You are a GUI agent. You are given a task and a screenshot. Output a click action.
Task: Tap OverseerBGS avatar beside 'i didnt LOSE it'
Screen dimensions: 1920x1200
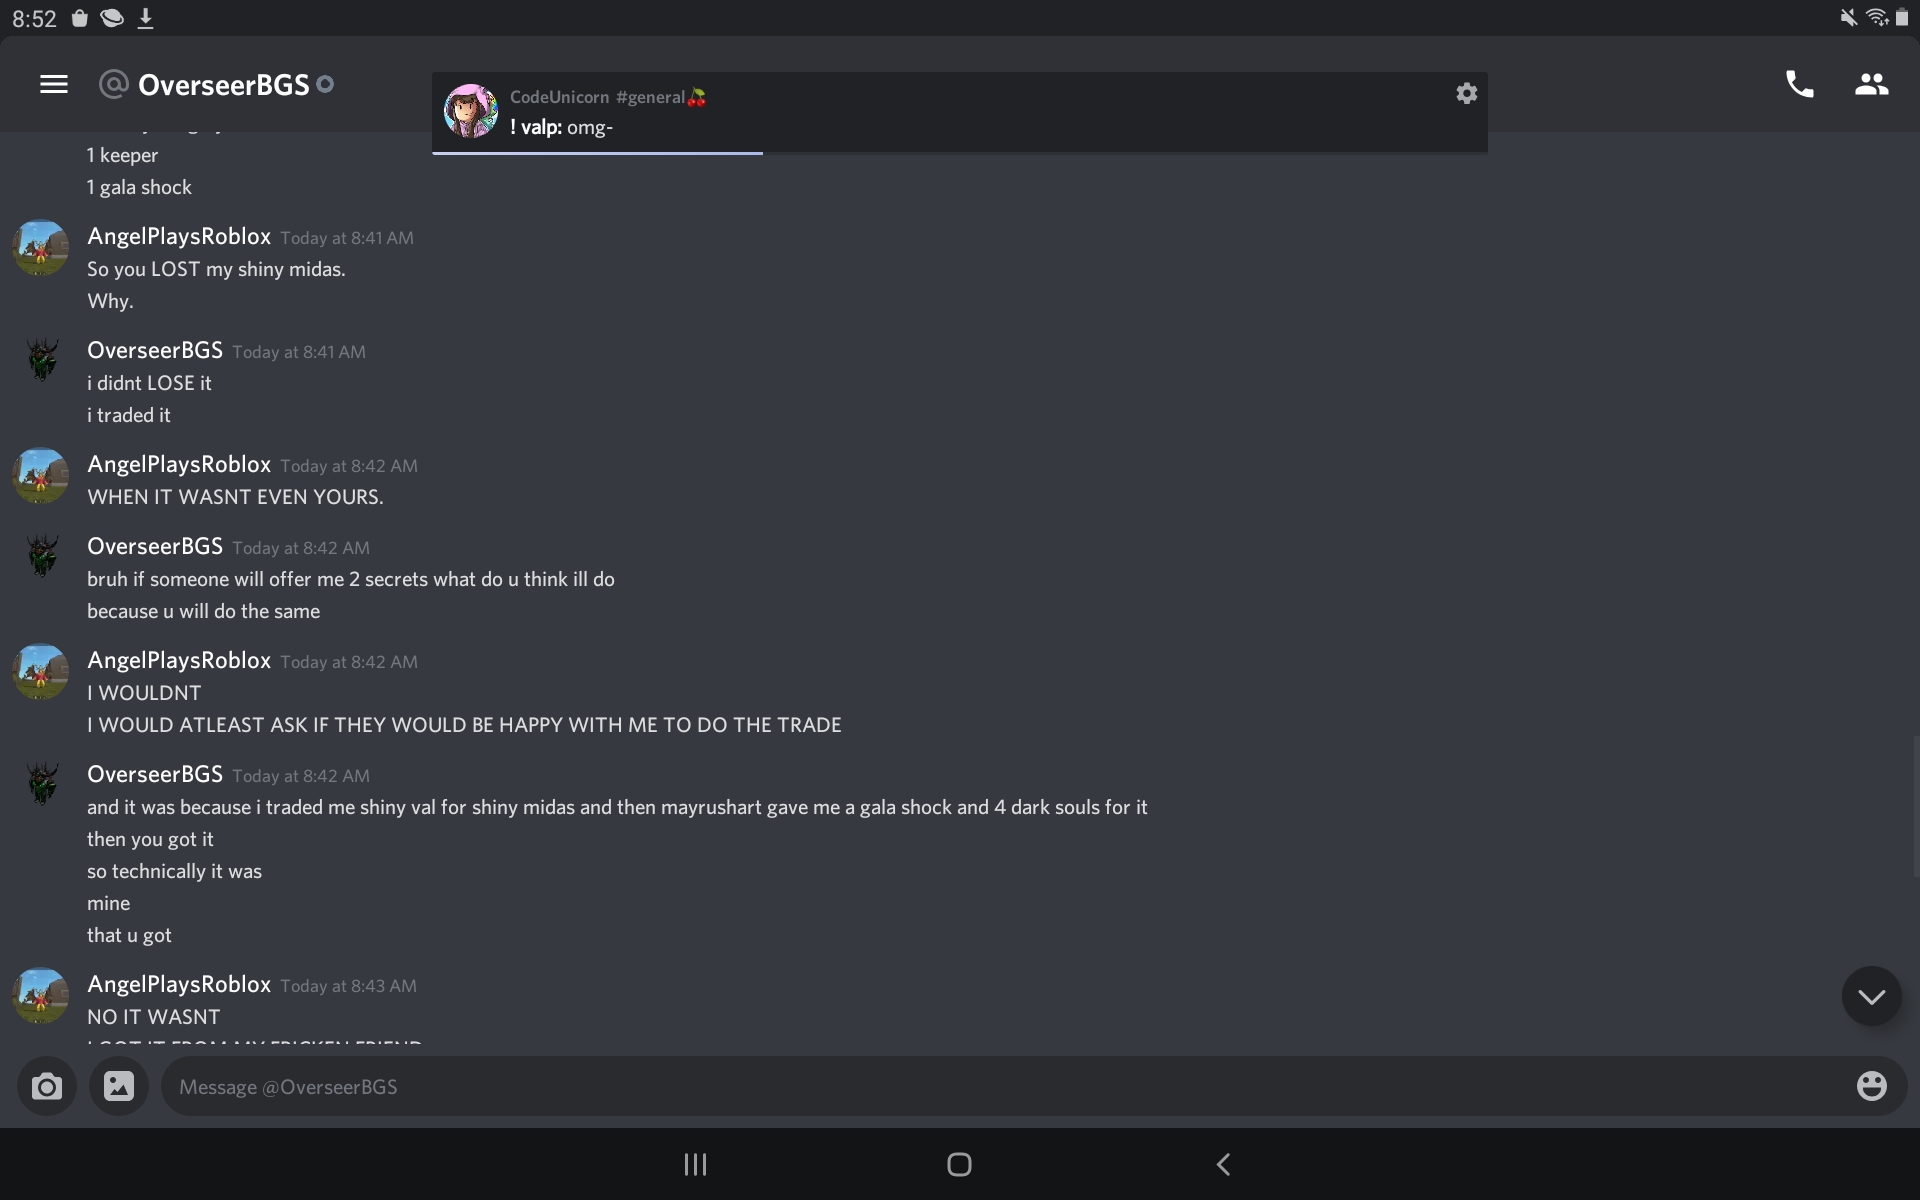pos(41,360)
